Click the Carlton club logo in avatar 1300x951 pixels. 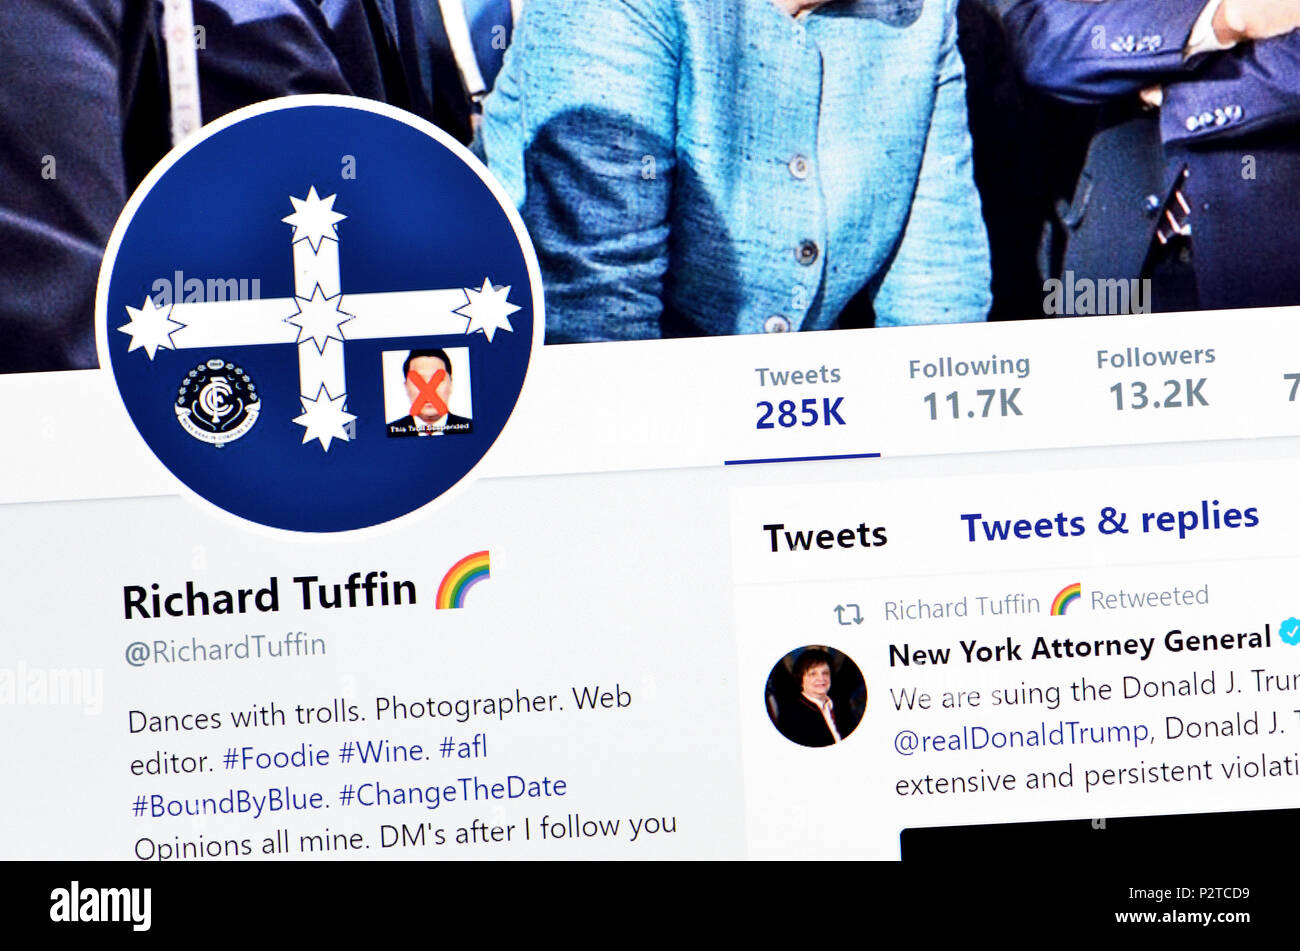pos(217,402)
